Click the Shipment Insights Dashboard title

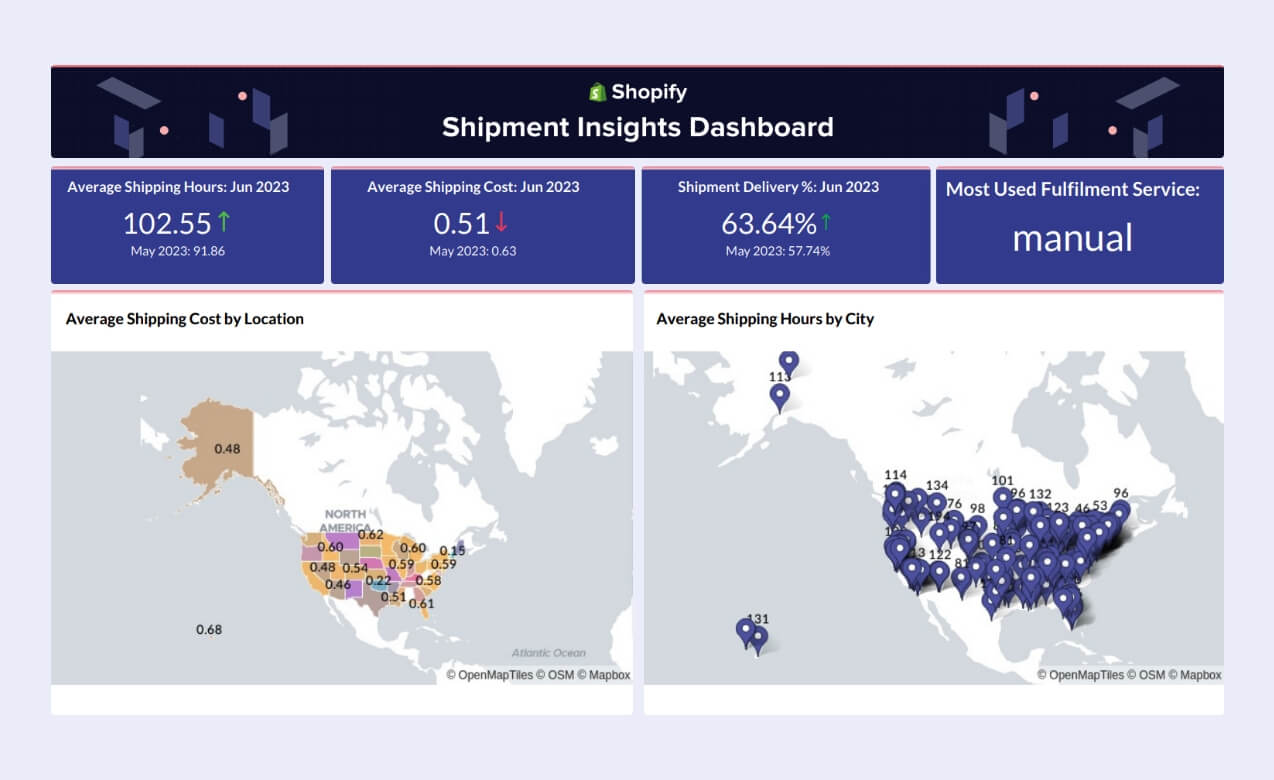point(637,127)
